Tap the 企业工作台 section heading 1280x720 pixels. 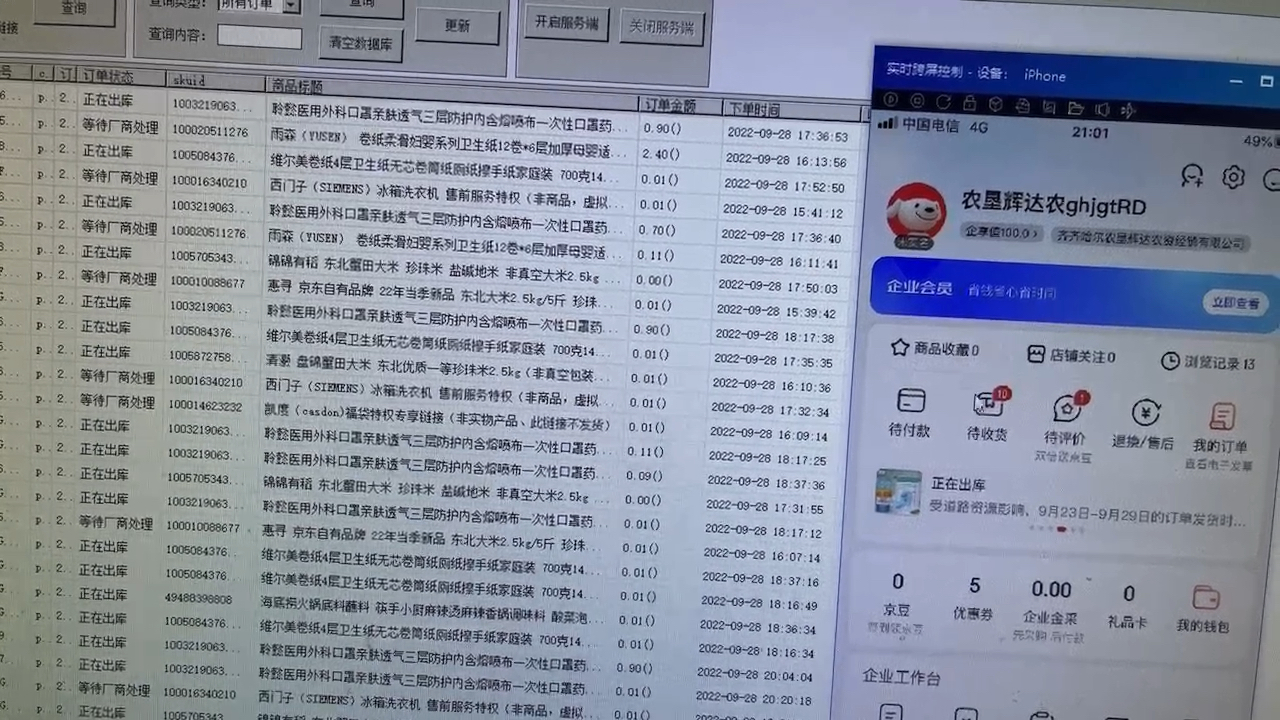tap(902, 677)
